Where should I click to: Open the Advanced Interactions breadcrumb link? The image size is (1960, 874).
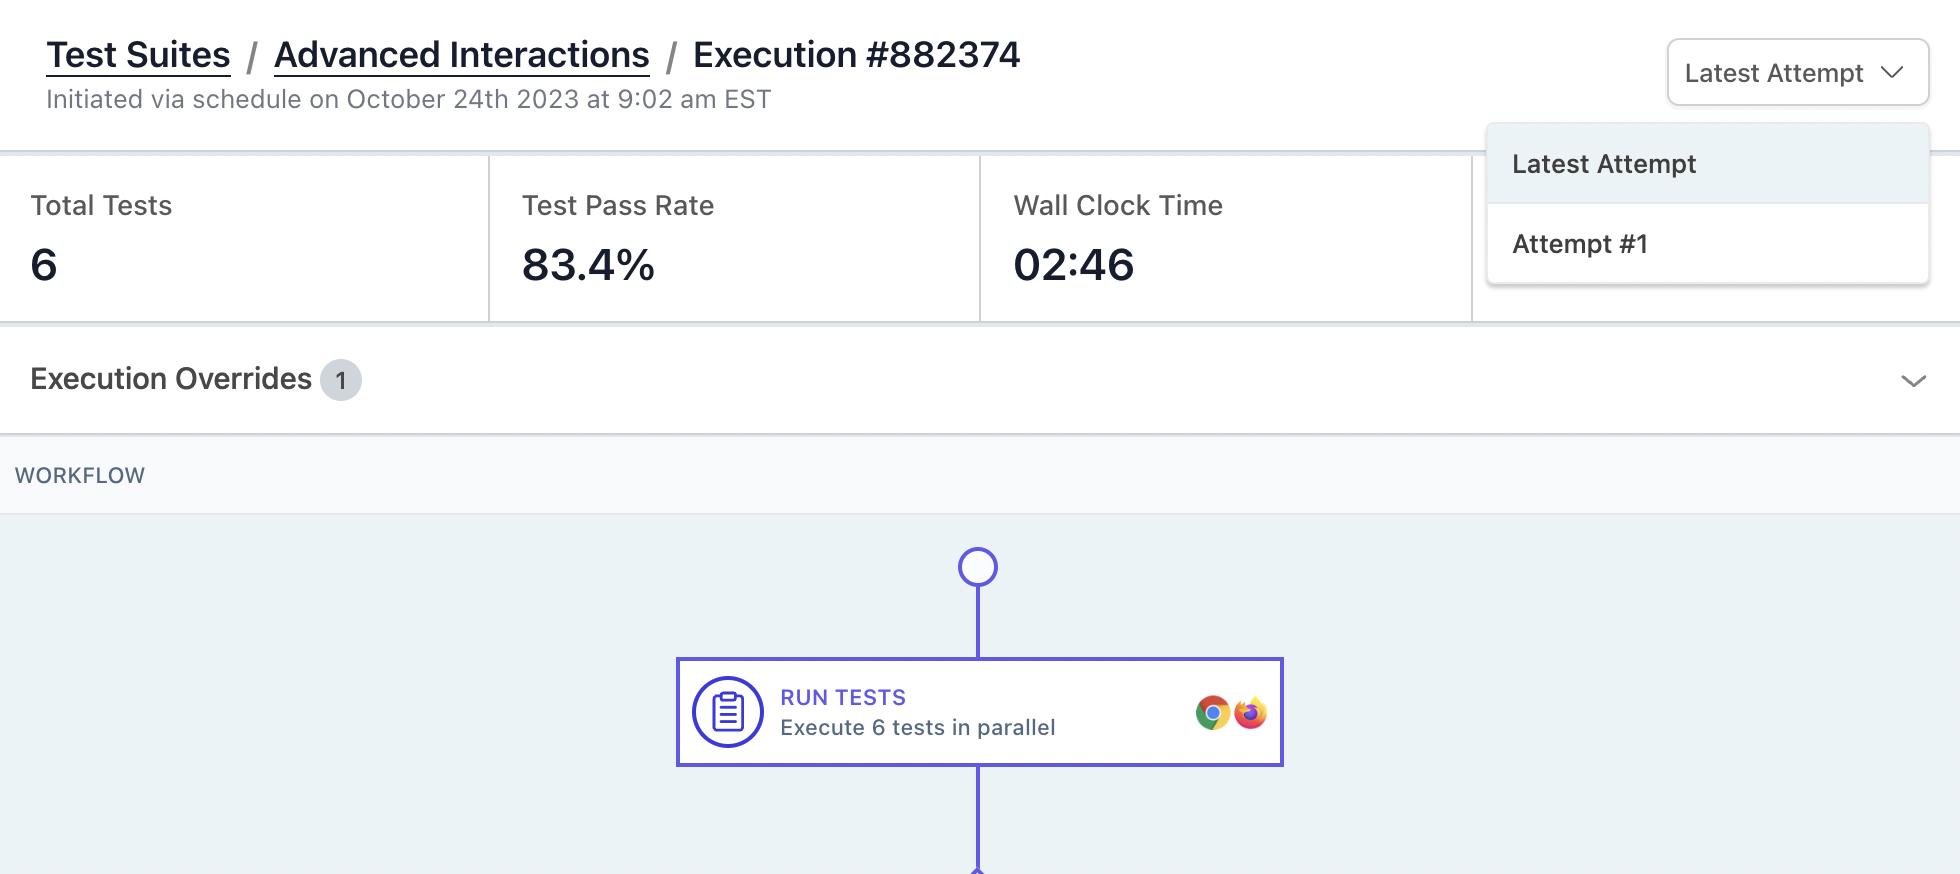(x=461, y=55)
